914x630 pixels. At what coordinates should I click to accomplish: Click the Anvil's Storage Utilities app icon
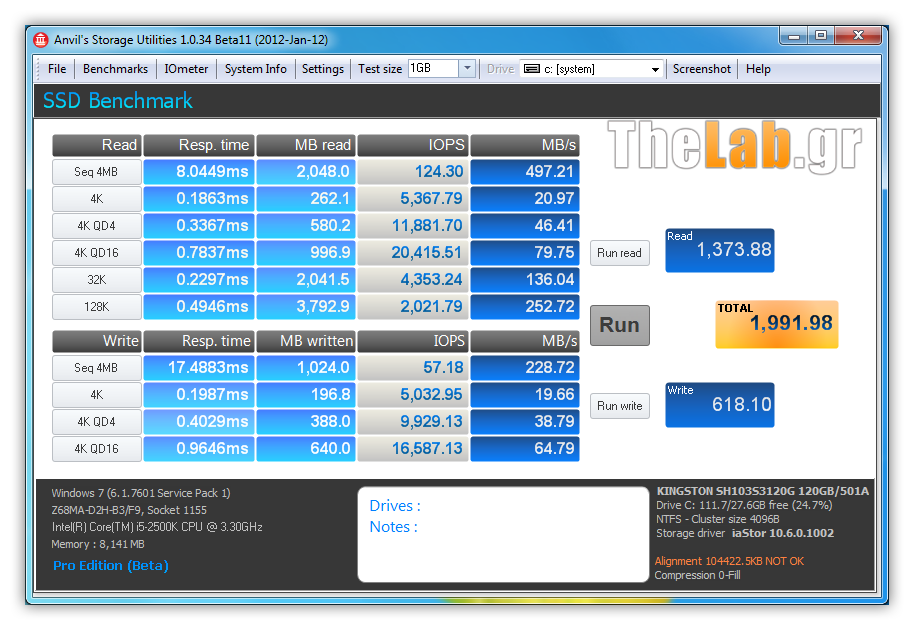(40, 40)
